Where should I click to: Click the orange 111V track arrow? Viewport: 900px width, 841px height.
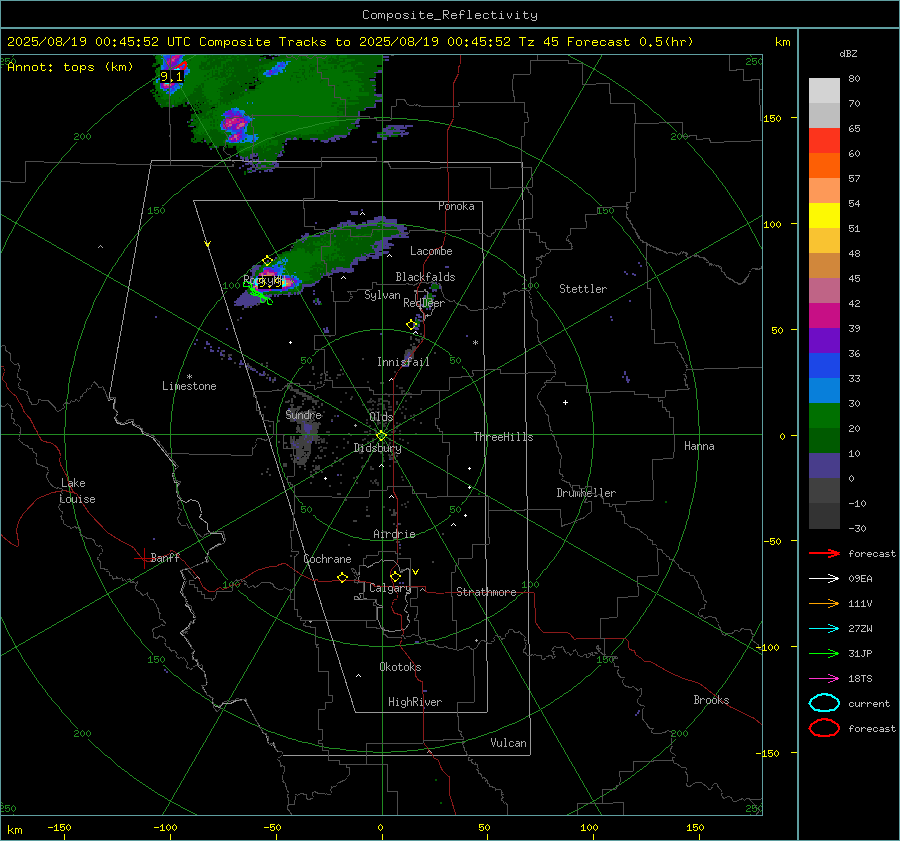coord(824,603)
